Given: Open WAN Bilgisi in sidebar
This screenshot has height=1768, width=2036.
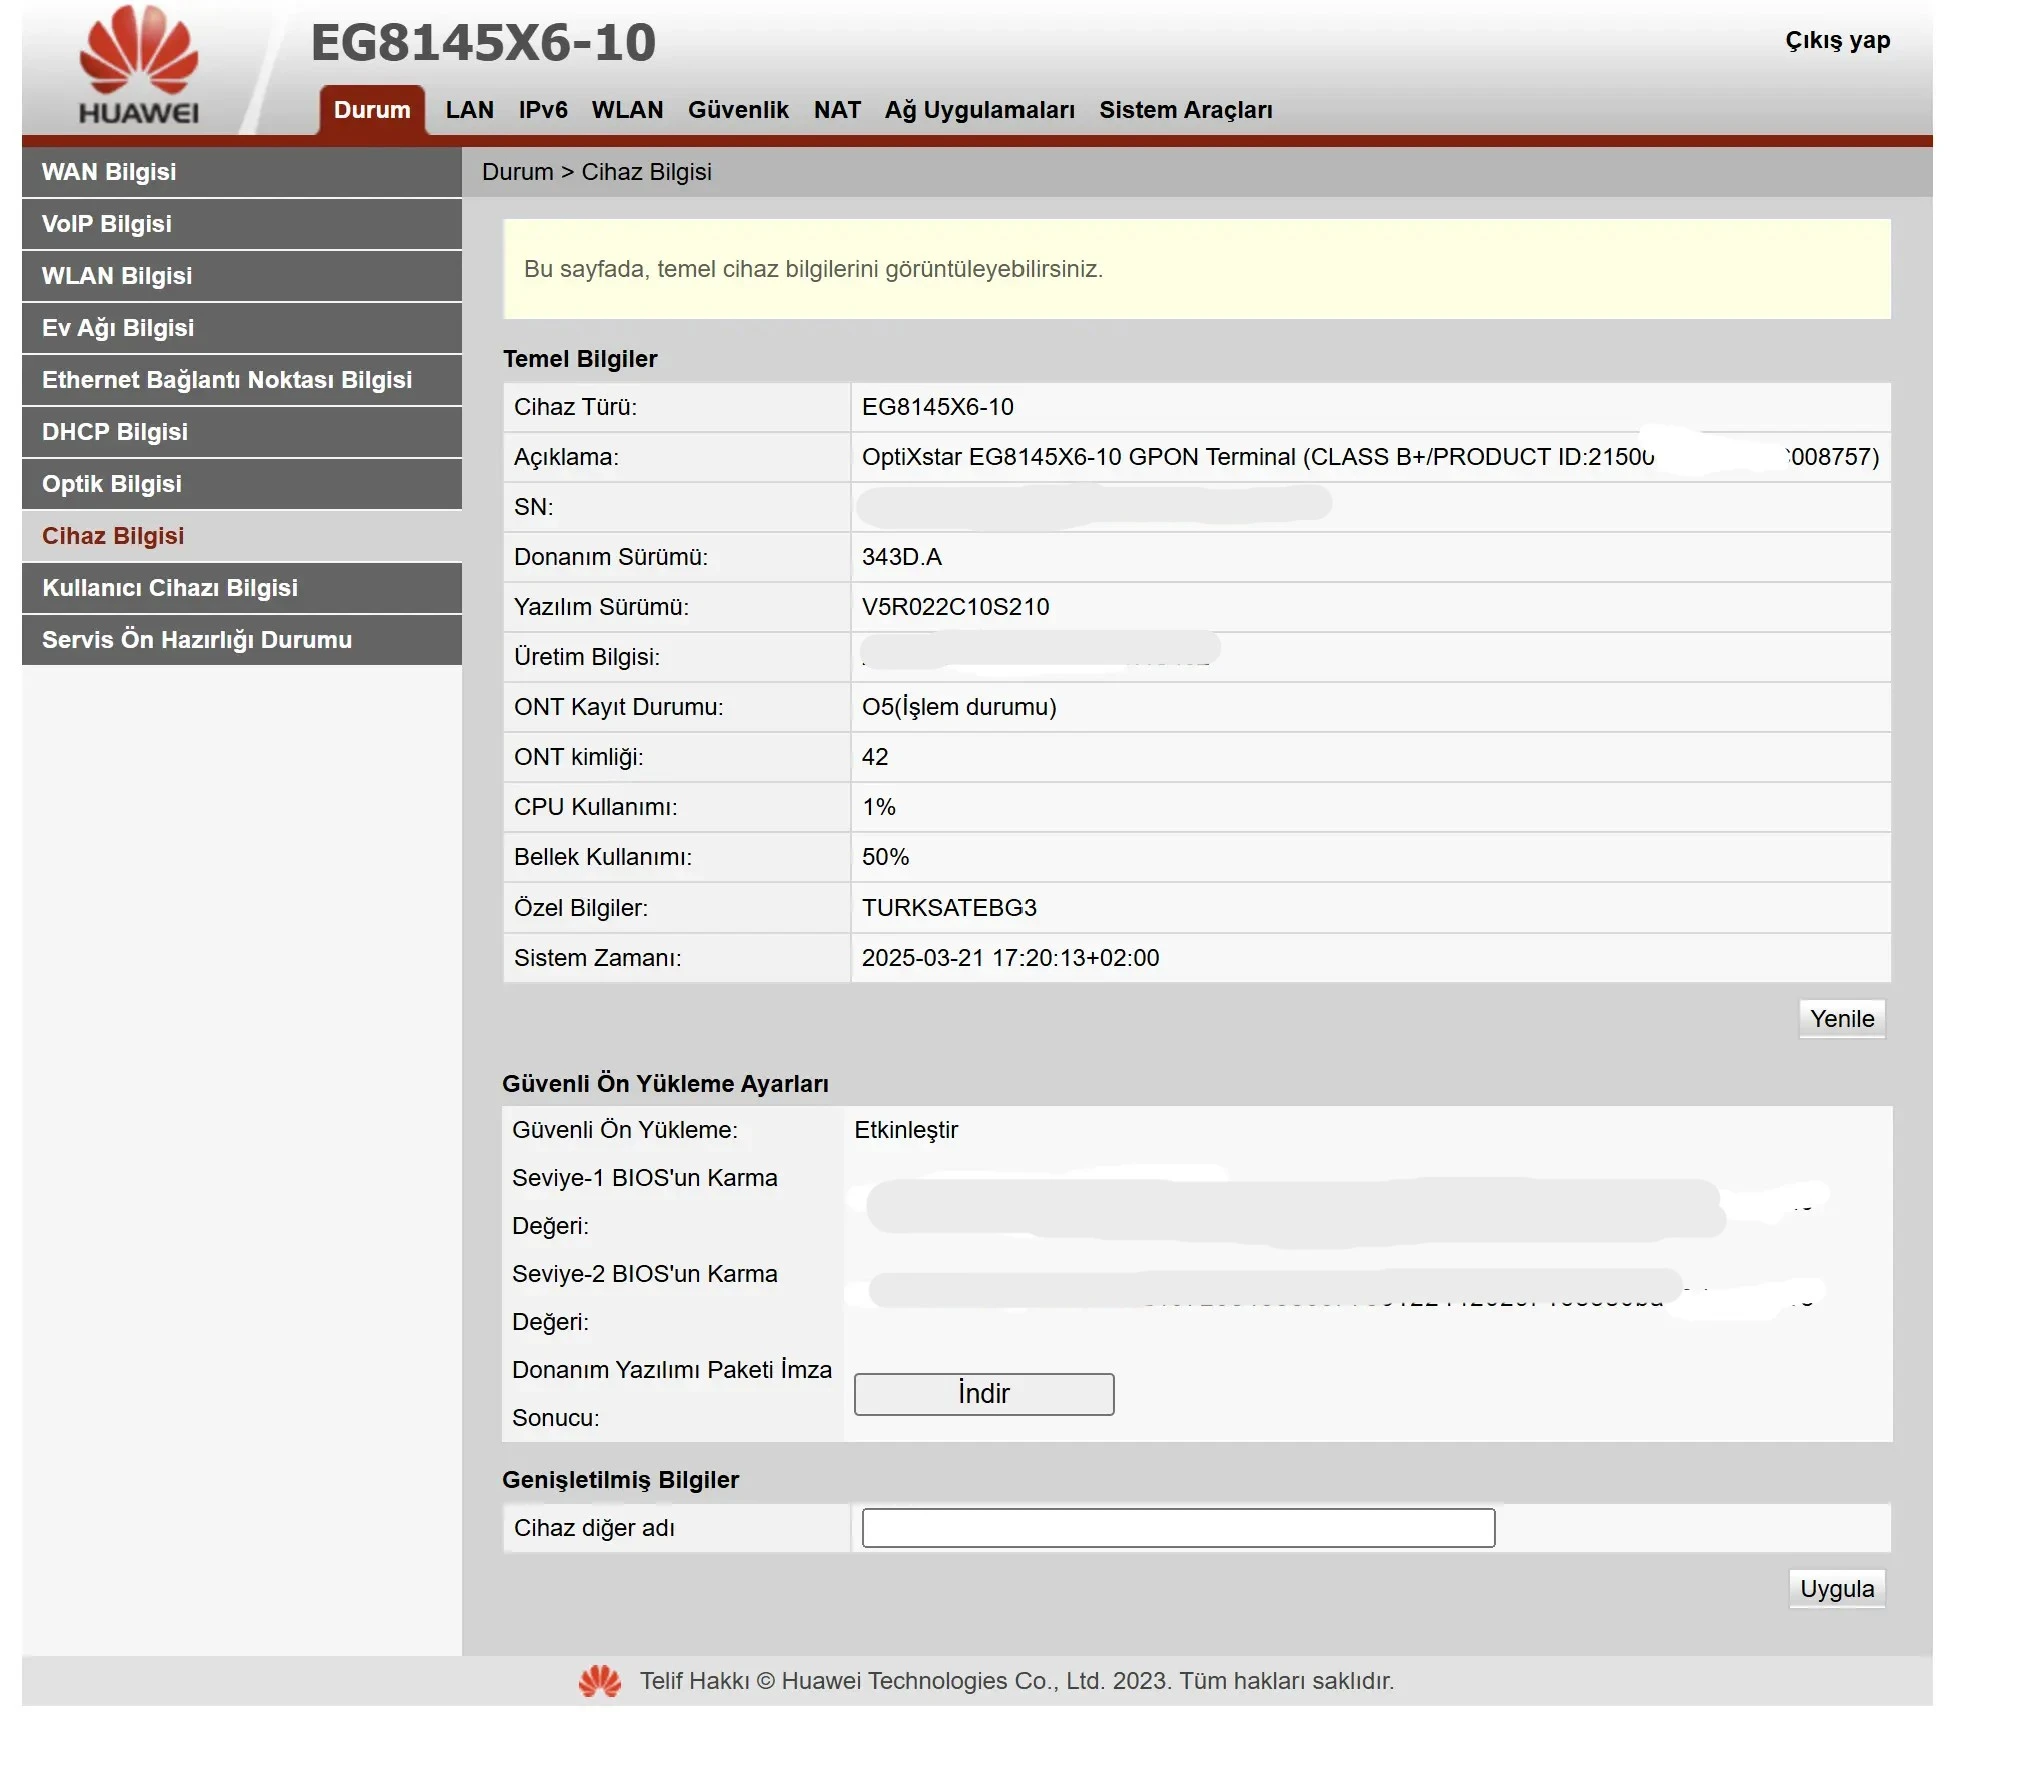Looking at the screenshot, I should (242, 172).
